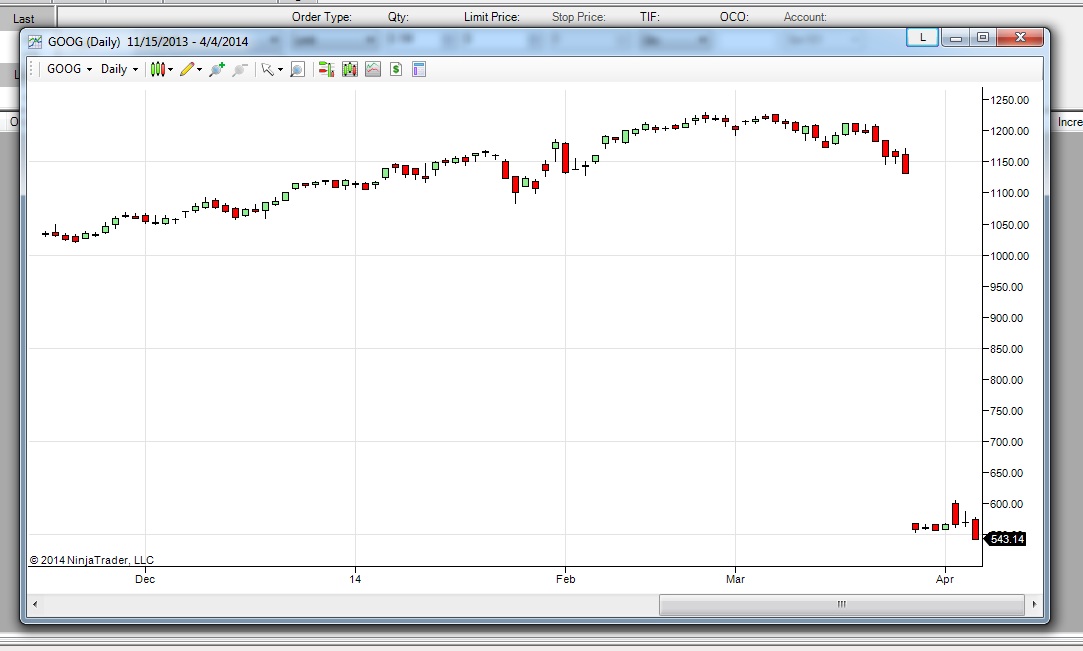Open the Strategies dollar-sign icon
Image resolution: width=1083 pixels, height=651 pixels.
coord(396,69)
